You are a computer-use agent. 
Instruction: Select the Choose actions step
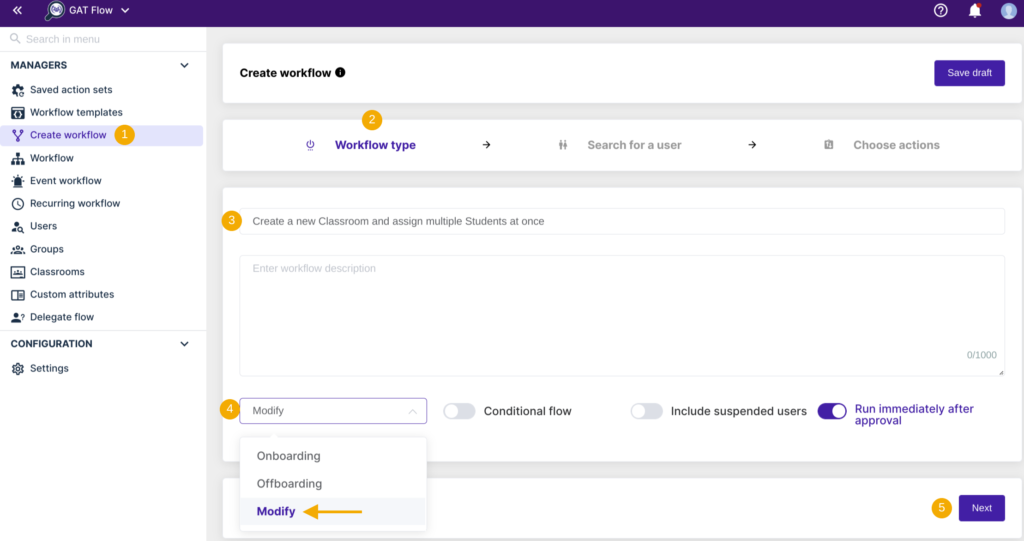(x=896, y=145)
